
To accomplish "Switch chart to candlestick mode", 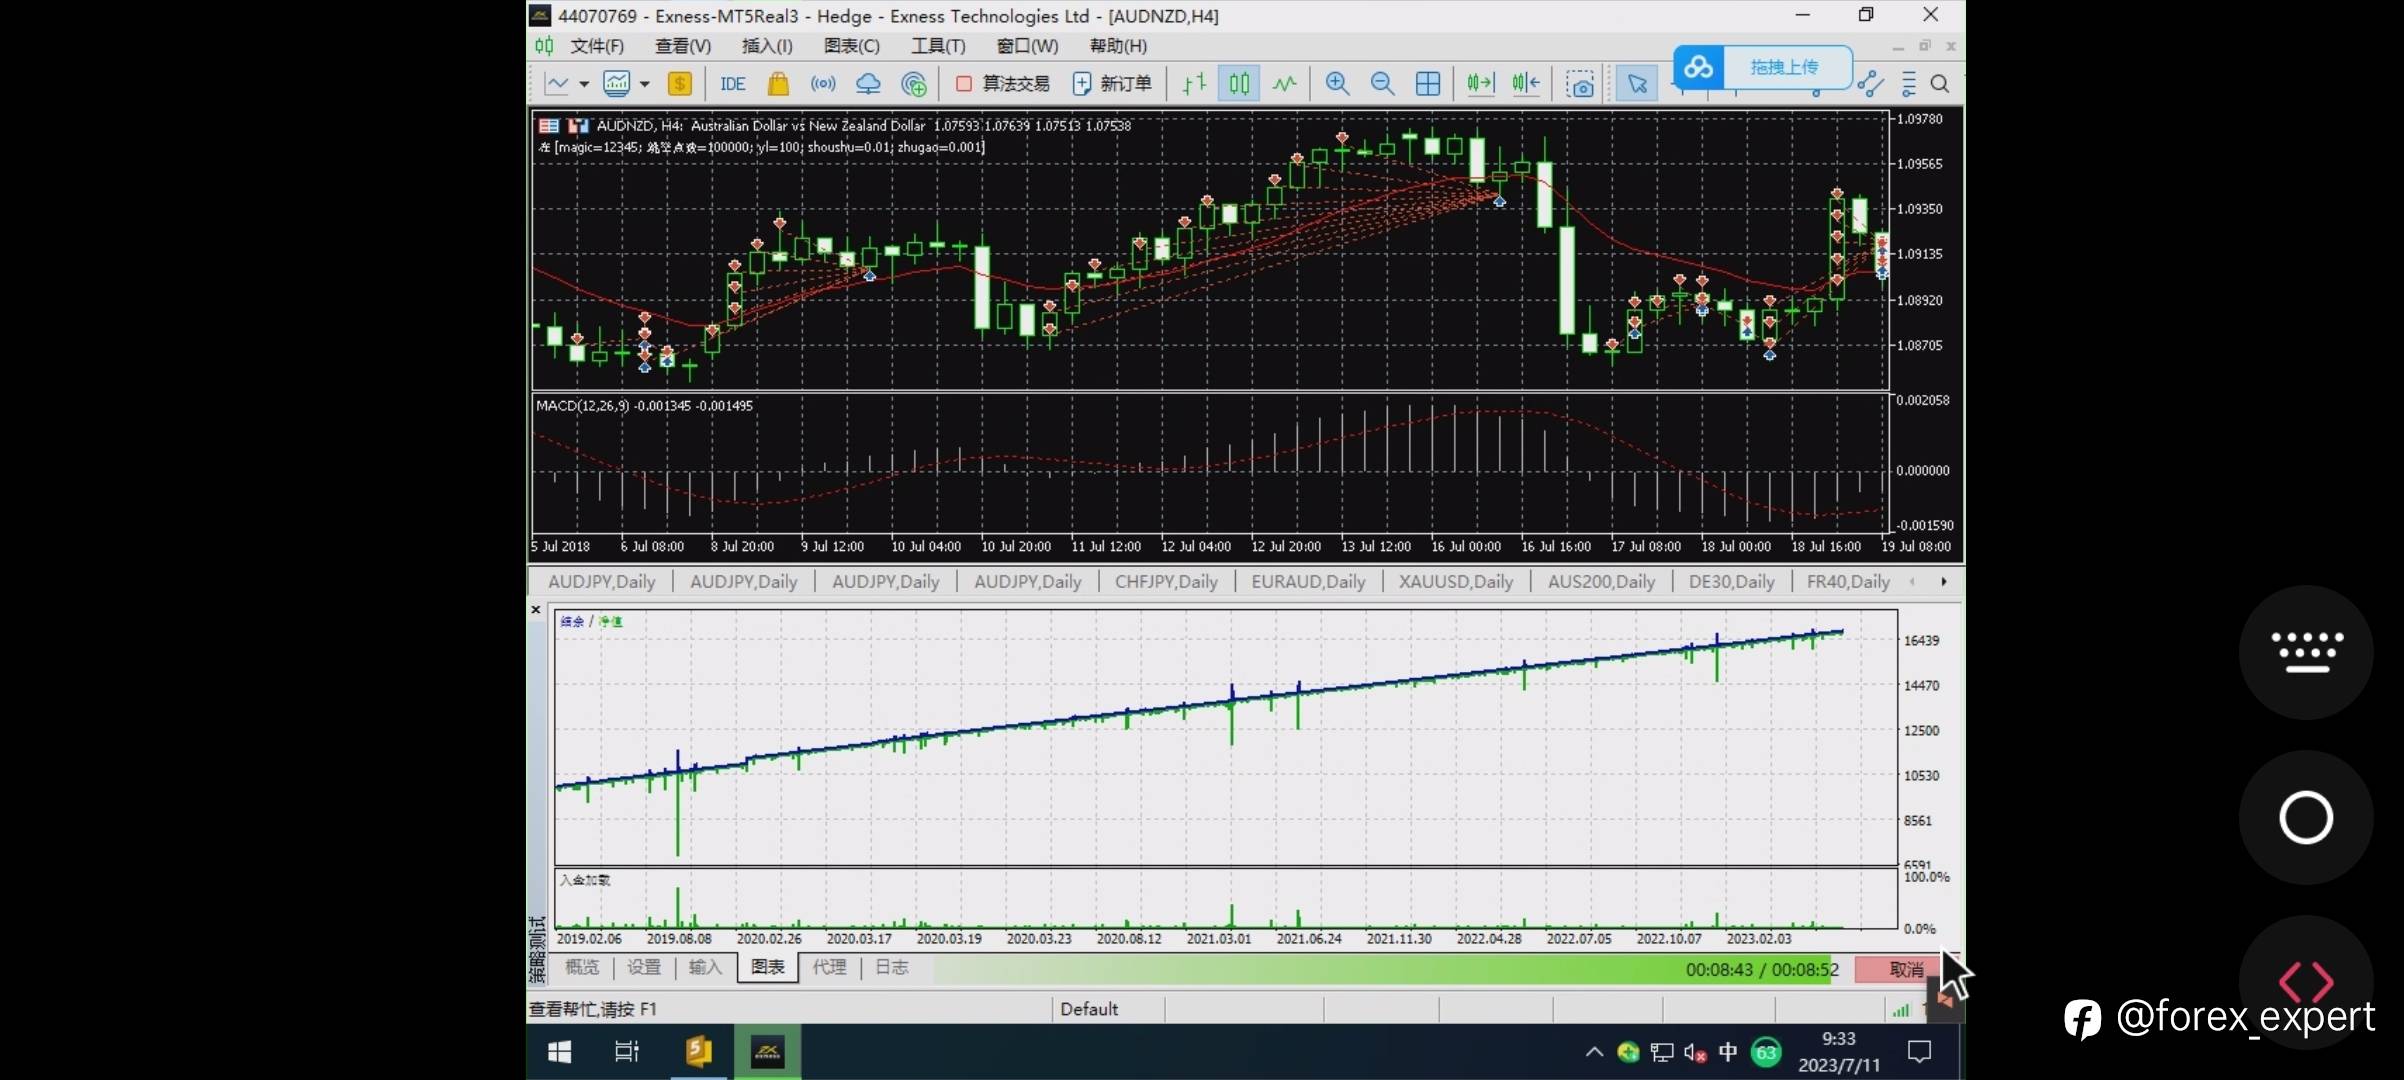I will (x=1239, y=84).
